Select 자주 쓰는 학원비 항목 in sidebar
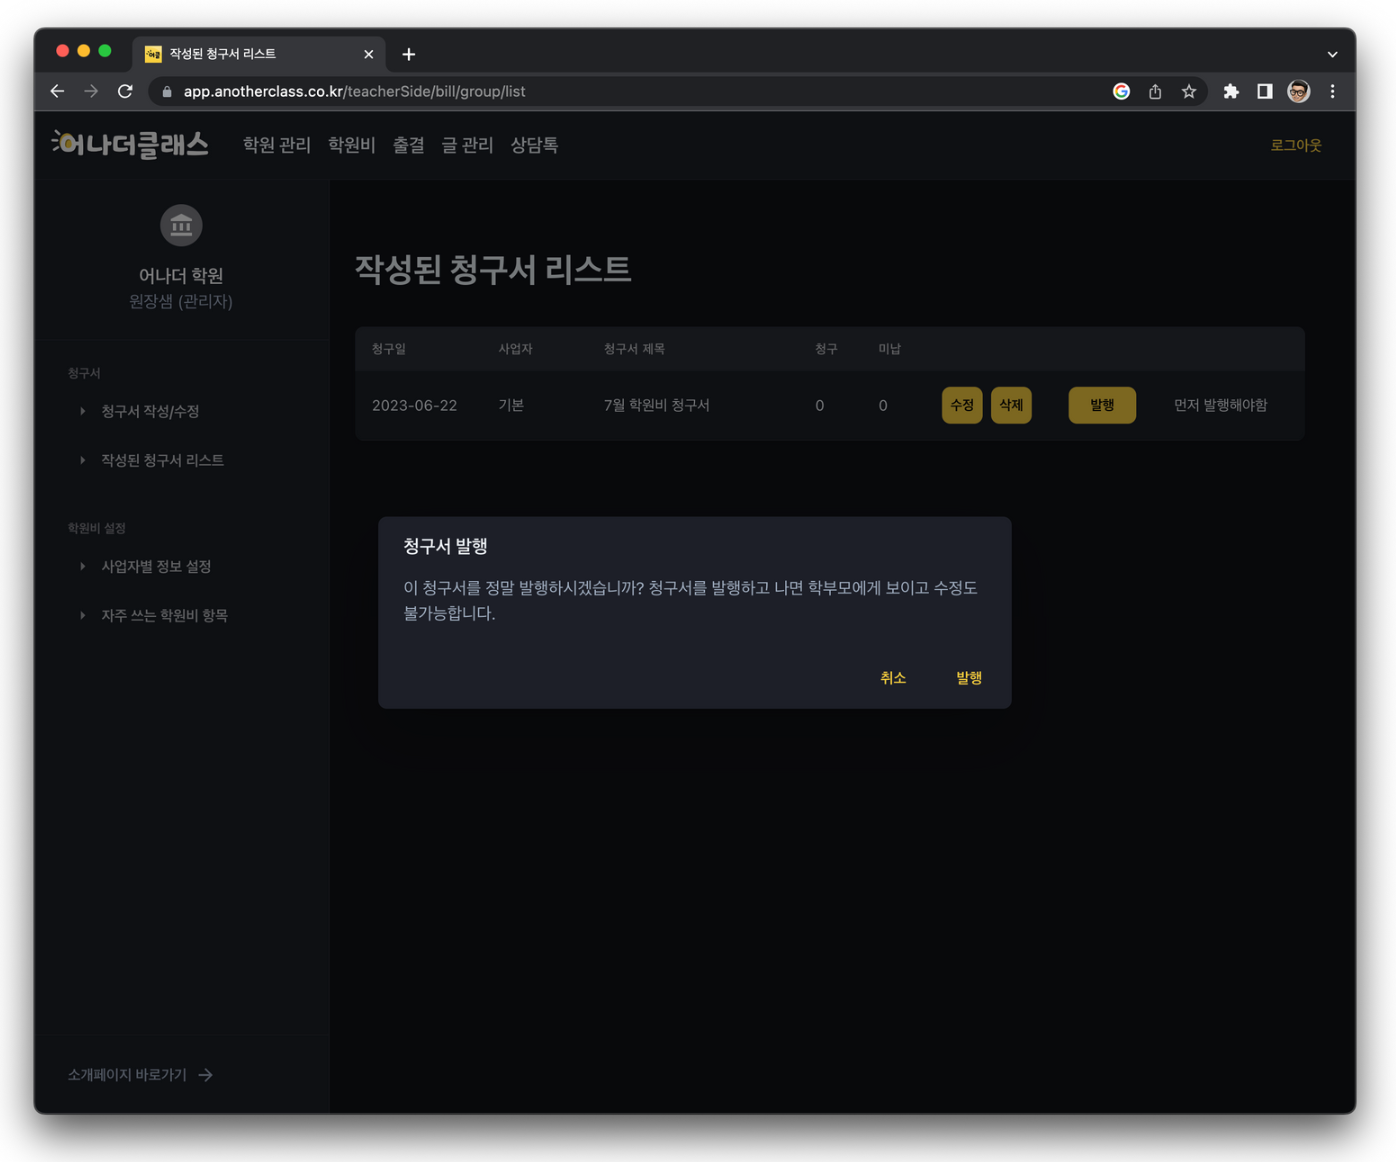 coord(164,615)
